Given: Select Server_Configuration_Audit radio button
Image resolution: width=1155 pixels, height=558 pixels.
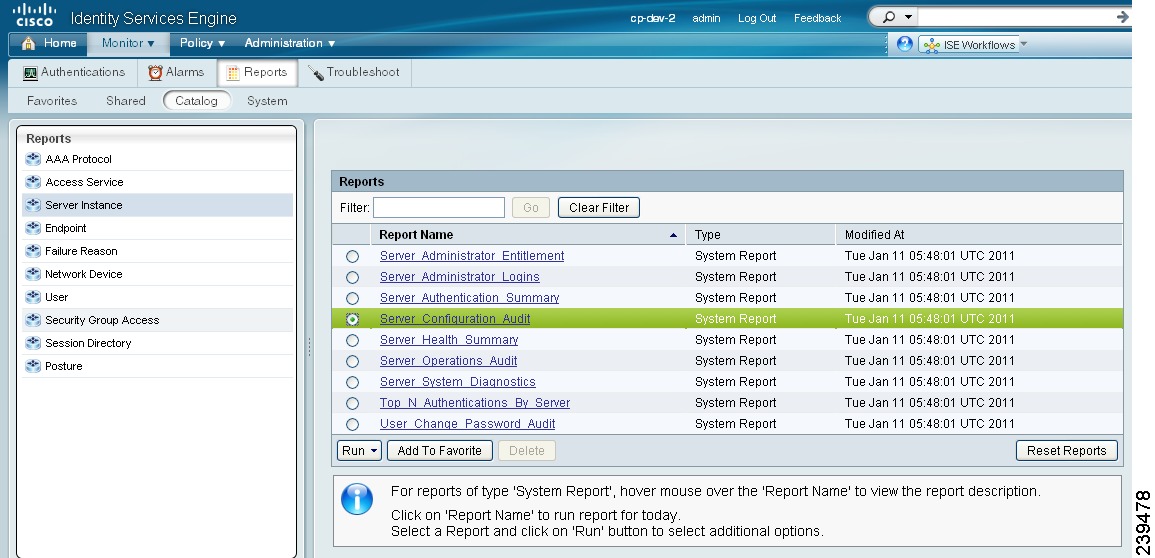Looking at the screenshot, I should (353, 319).
